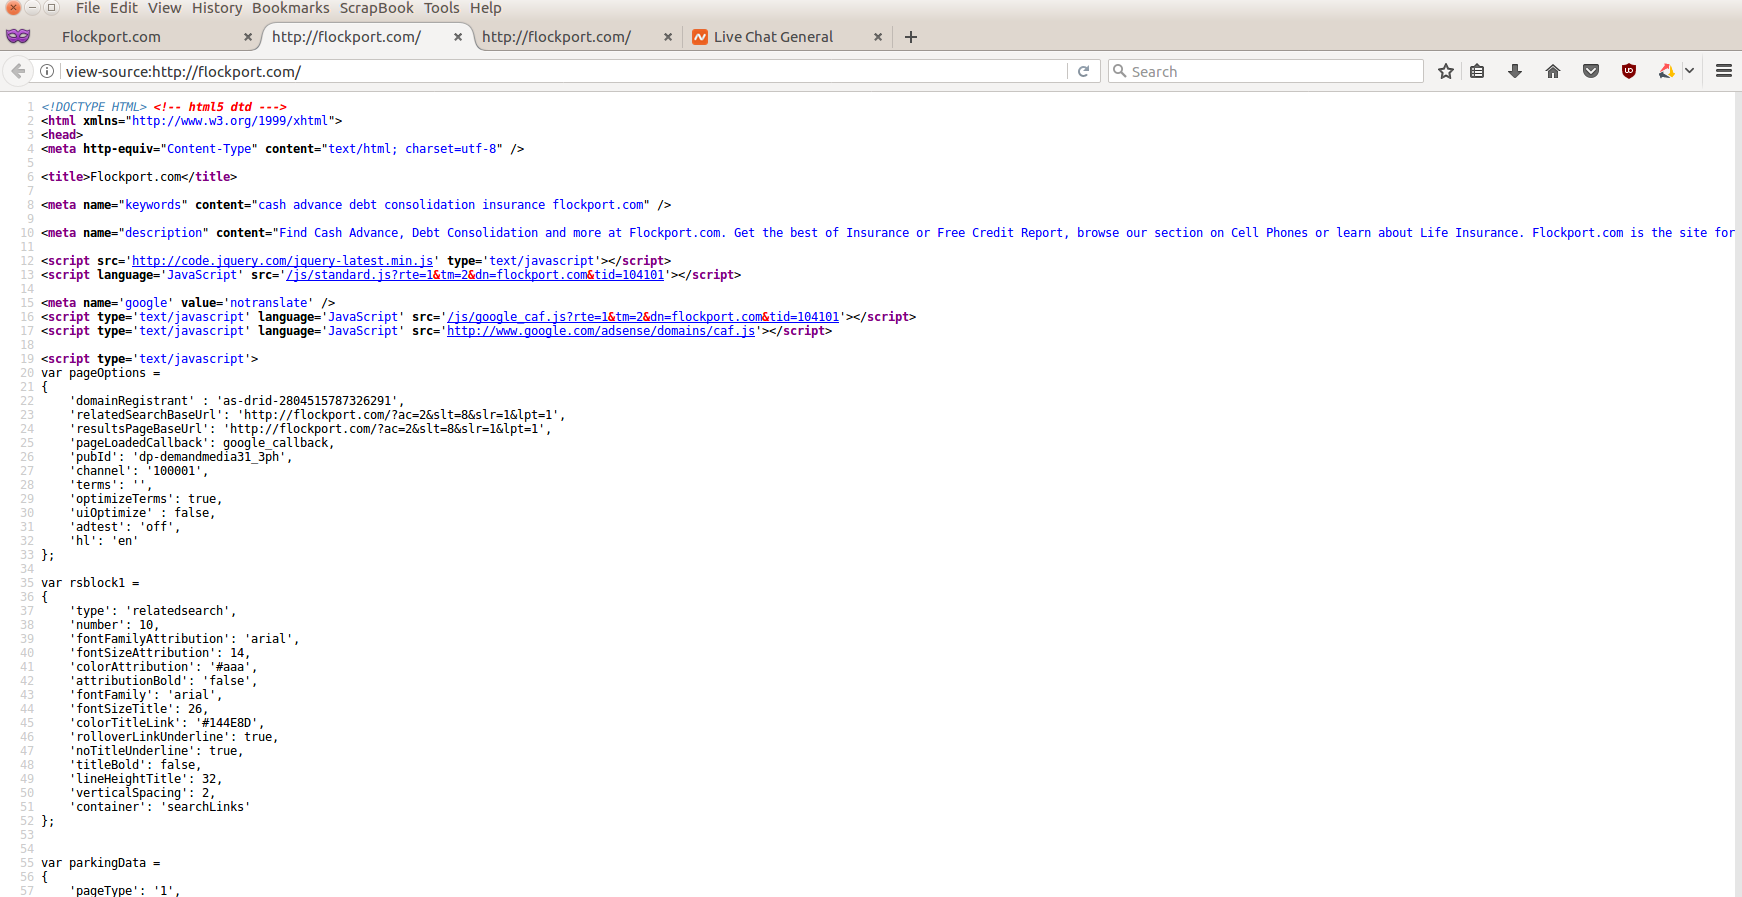This screenshot has height=897, width=1742.
Task: Click the xmlns w3.org xhtml value
Action: tap(230, 121)
